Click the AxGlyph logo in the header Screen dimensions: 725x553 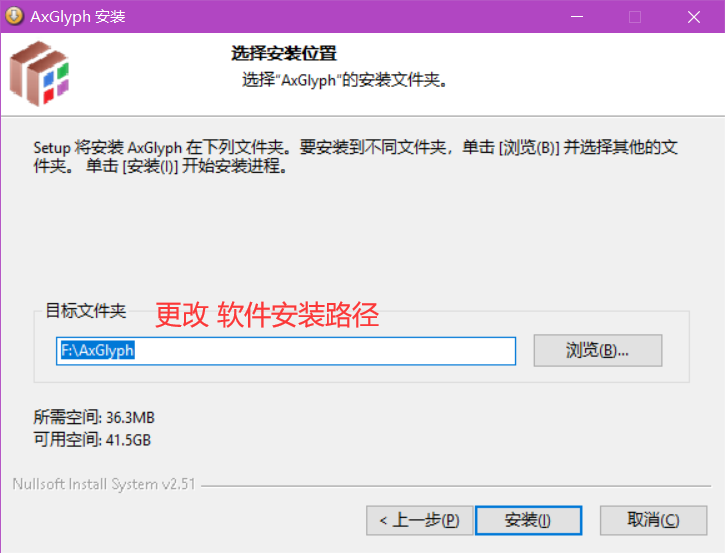tap(40, 74)
